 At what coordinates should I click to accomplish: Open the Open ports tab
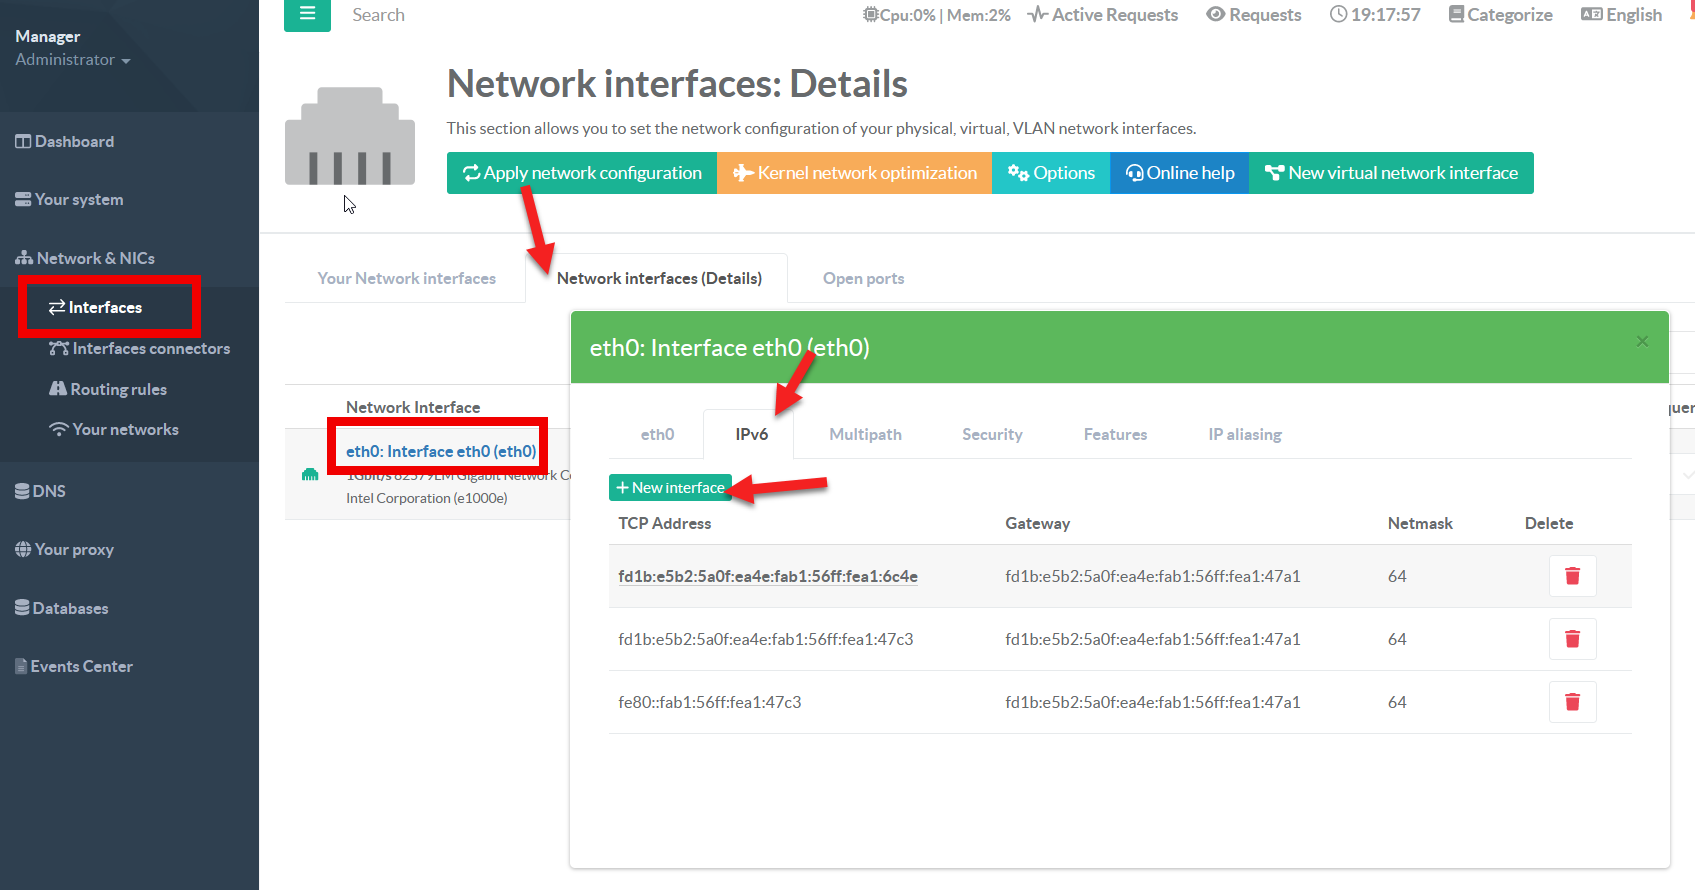pos(863,278)
